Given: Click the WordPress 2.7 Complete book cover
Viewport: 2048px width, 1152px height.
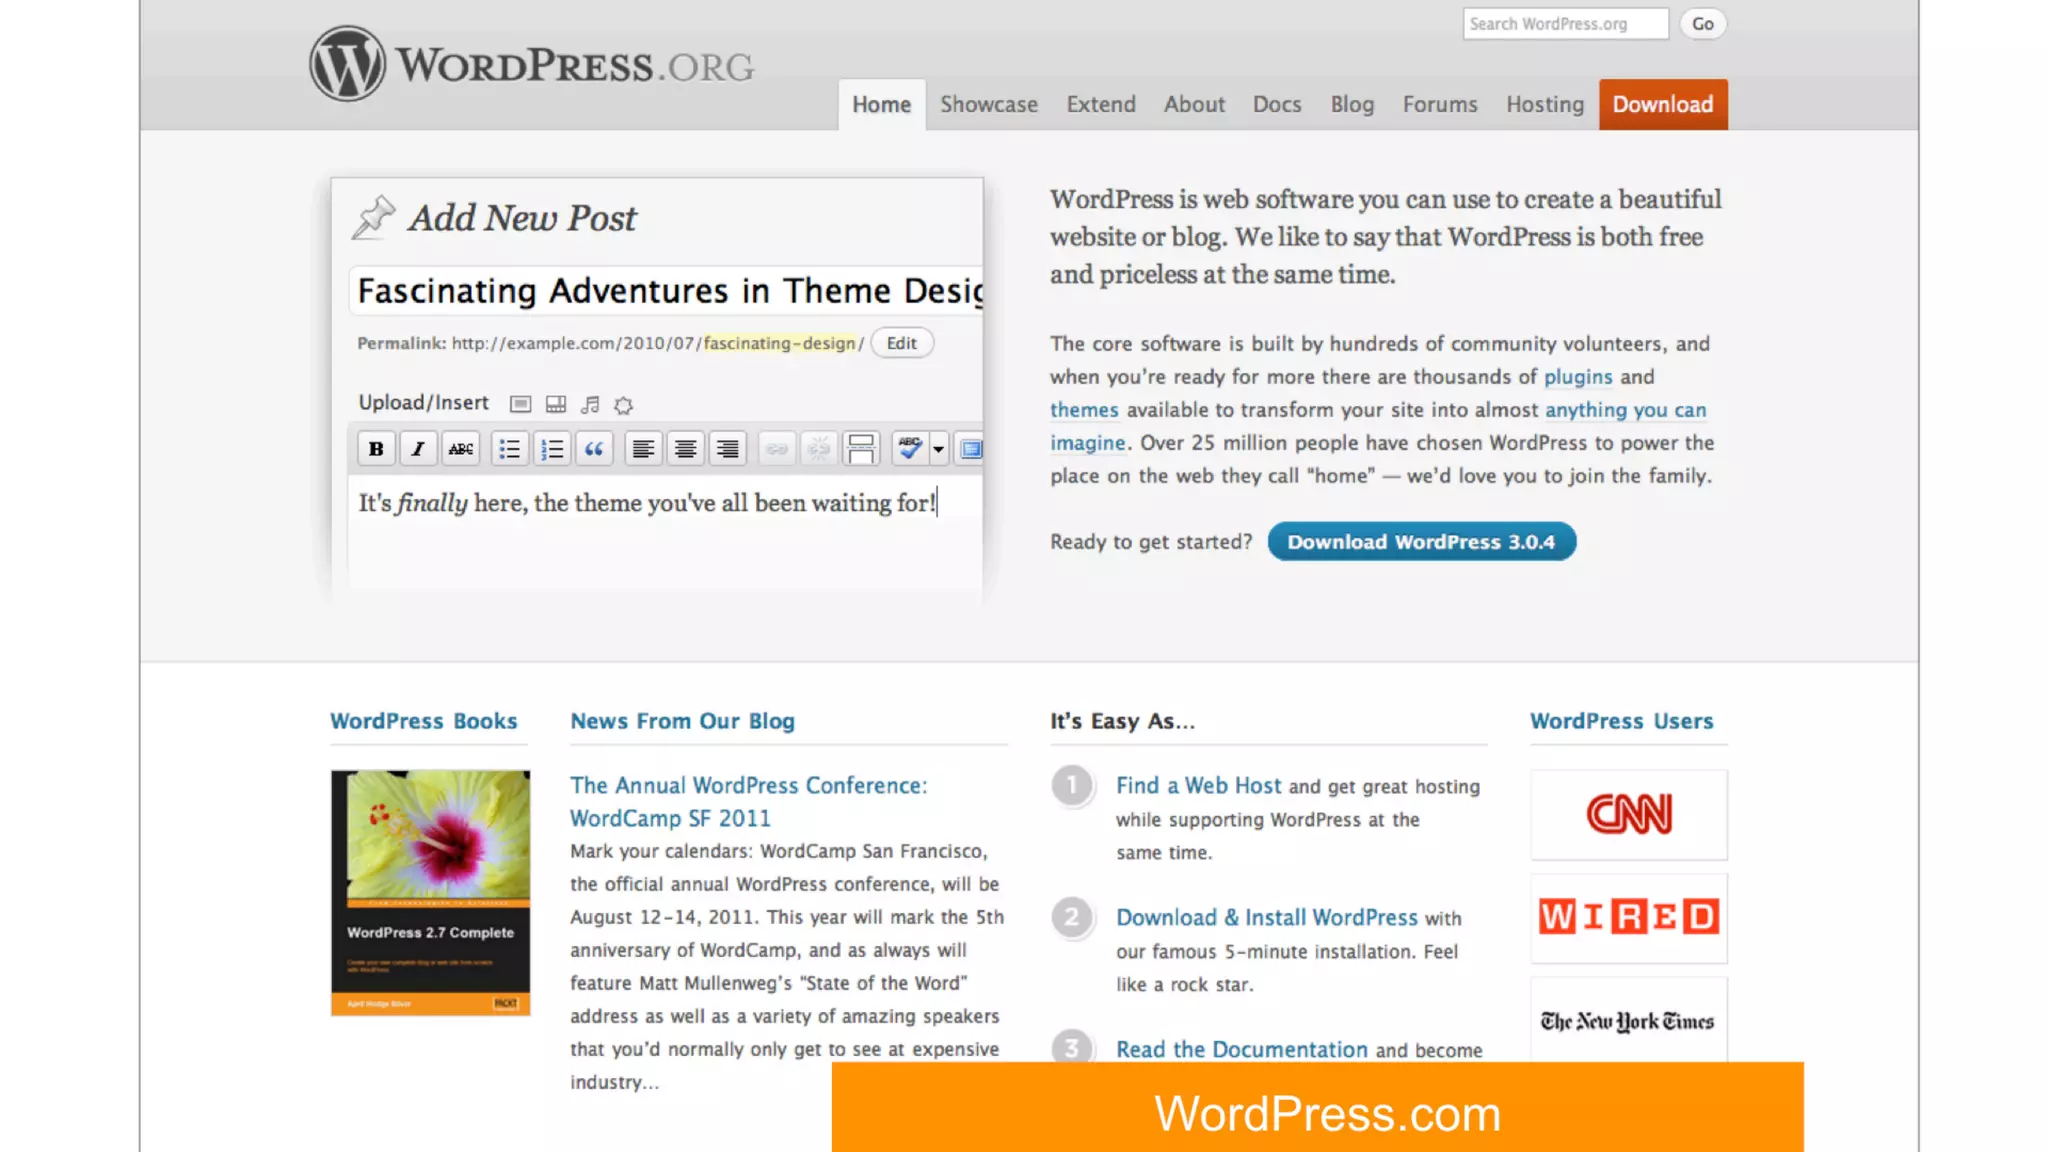Looking at the screenshot, I should coord(430,892).
